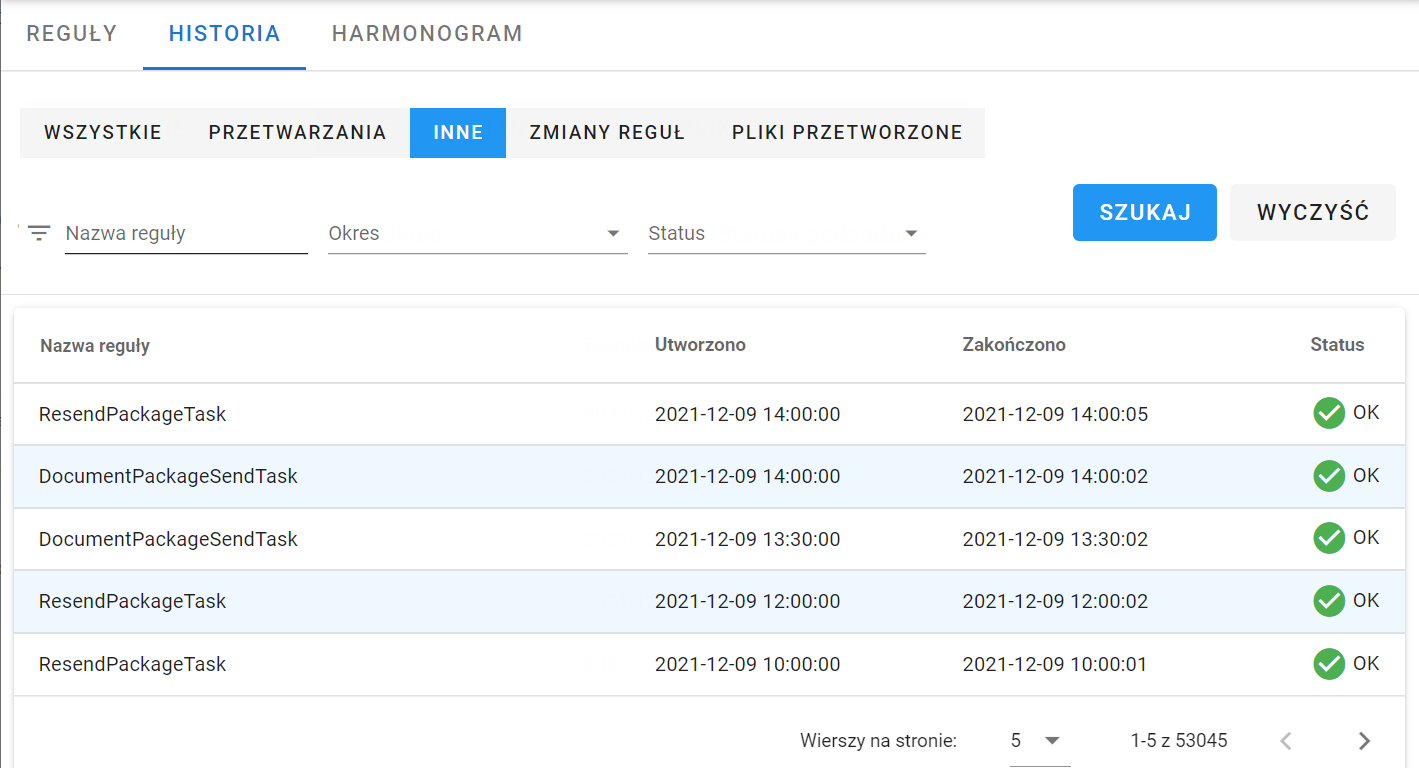Viewport: 1419px width, 768px height.
Task: Click finish time 2021-12-09 10:00:01
Action: coord(1055,664)
